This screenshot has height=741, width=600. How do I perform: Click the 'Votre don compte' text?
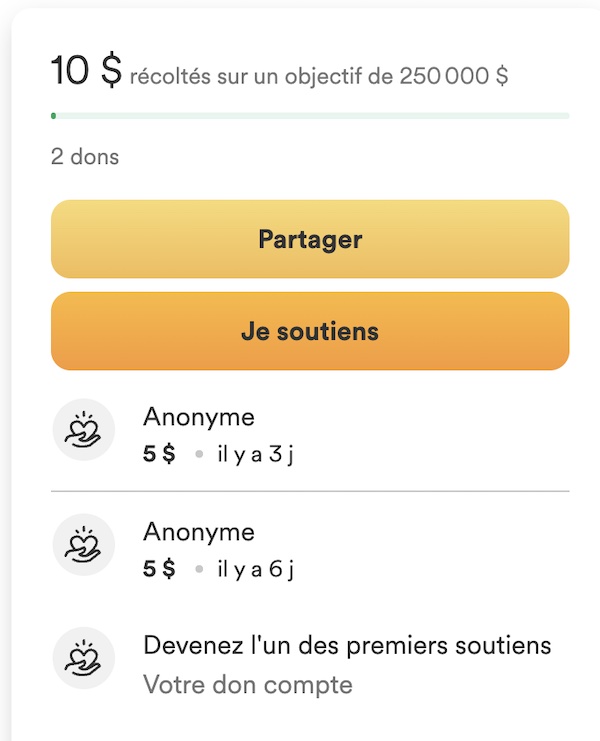tap(248, 685)
